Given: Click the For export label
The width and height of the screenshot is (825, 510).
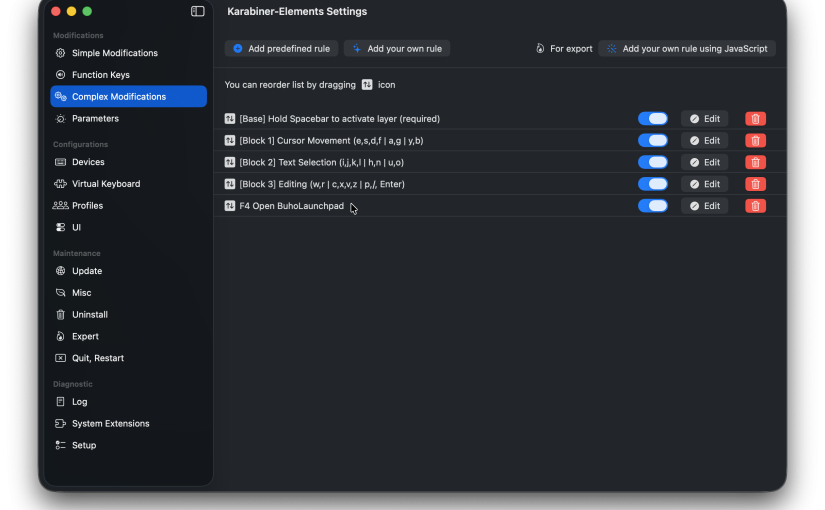Looking at the screenshot, I should click(x=571, y=48).
